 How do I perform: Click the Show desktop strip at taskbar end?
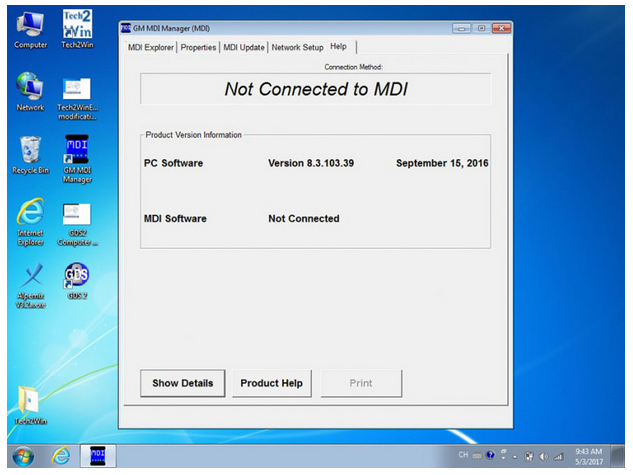tap(618, 456)
